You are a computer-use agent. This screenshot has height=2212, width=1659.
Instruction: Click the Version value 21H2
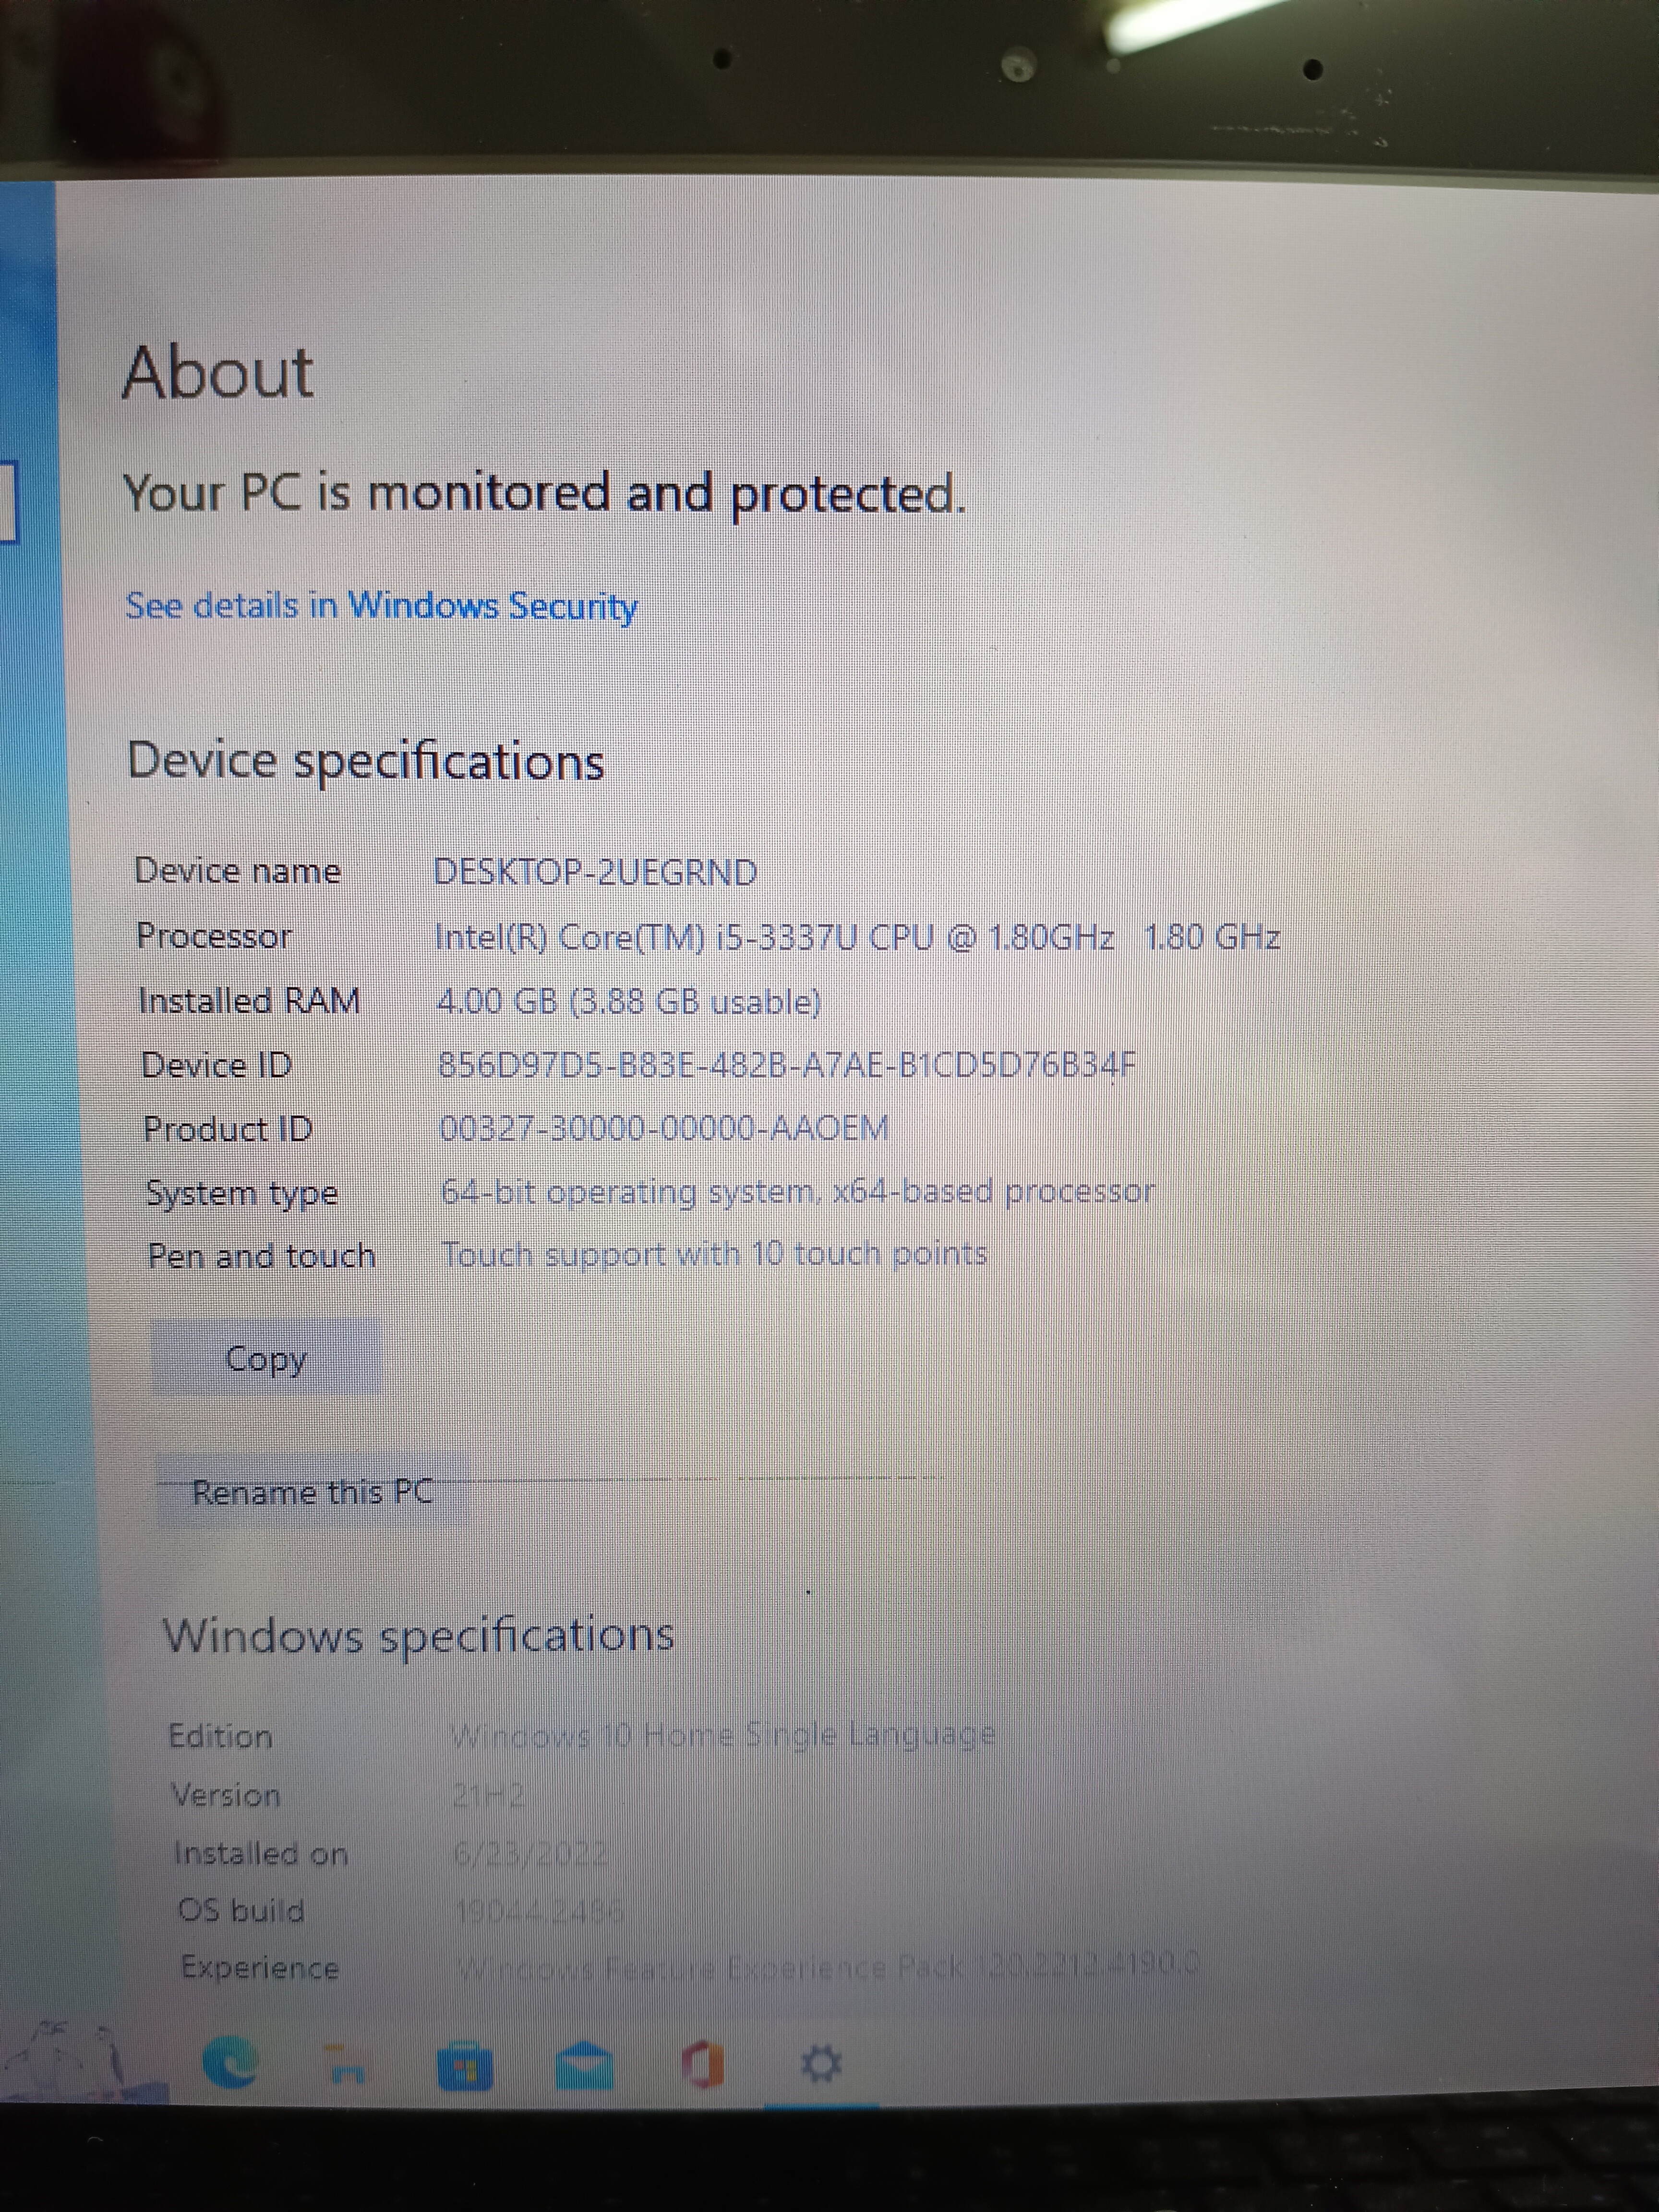pyautogui.click(x=488, y=1796)
